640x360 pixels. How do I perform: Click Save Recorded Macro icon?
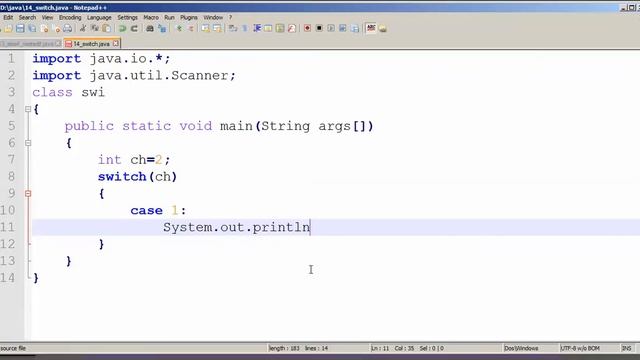[355, 28]
